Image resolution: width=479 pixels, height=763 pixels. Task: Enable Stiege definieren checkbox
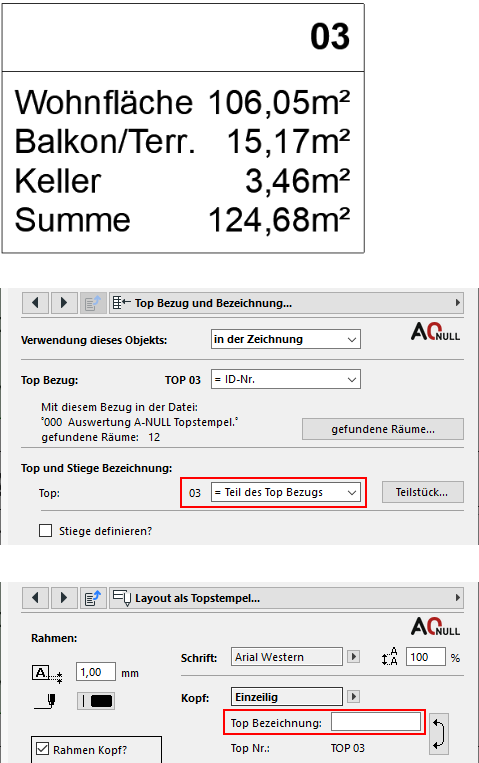[x=45, y=530]
